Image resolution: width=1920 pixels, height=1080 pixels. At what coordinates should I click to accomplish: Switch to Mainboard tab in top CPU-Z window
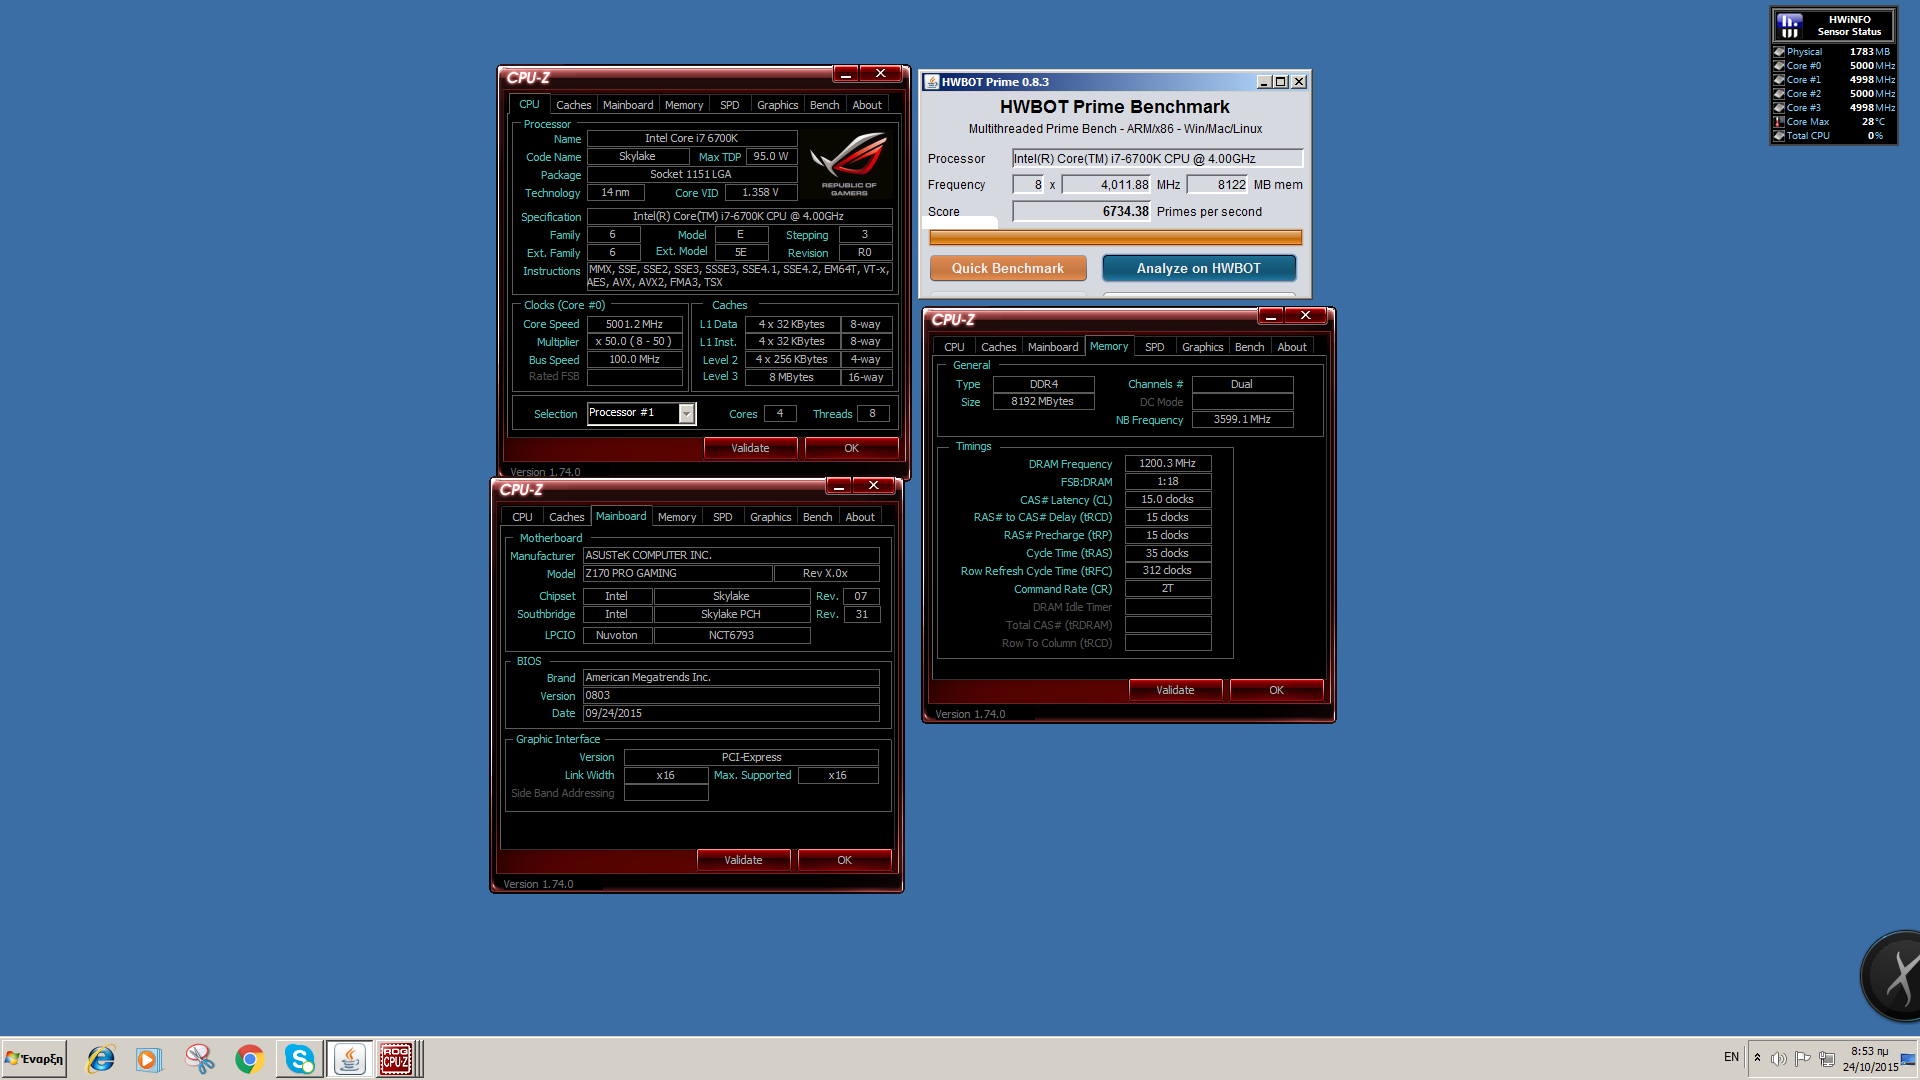(x=628, y=105)
